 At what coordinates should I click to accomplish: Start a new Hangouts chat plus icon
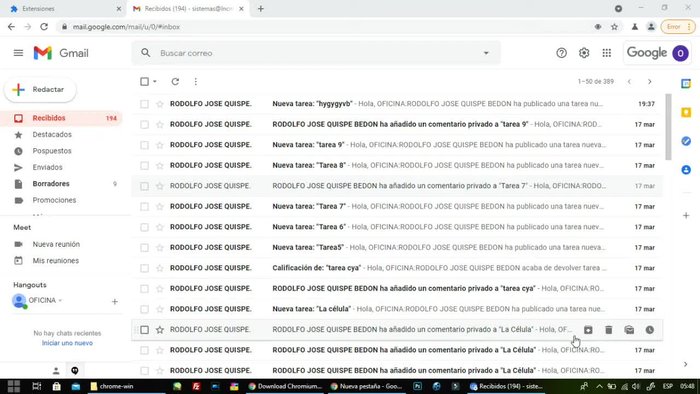[115, 302]
